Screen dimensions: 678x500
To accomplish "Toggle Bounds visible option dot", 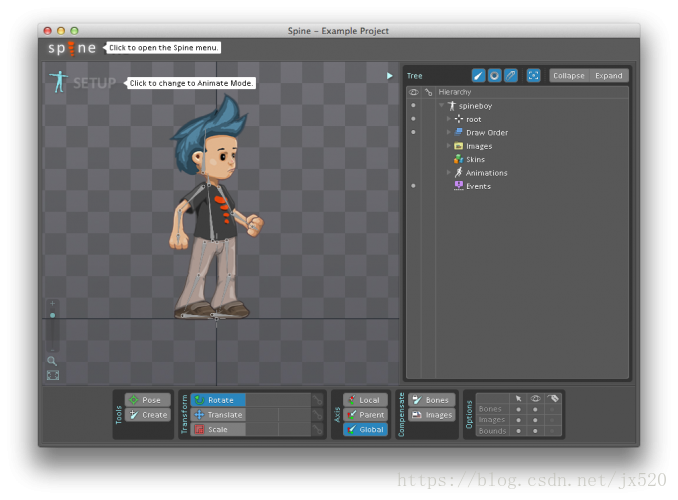I will coord(535,431).
